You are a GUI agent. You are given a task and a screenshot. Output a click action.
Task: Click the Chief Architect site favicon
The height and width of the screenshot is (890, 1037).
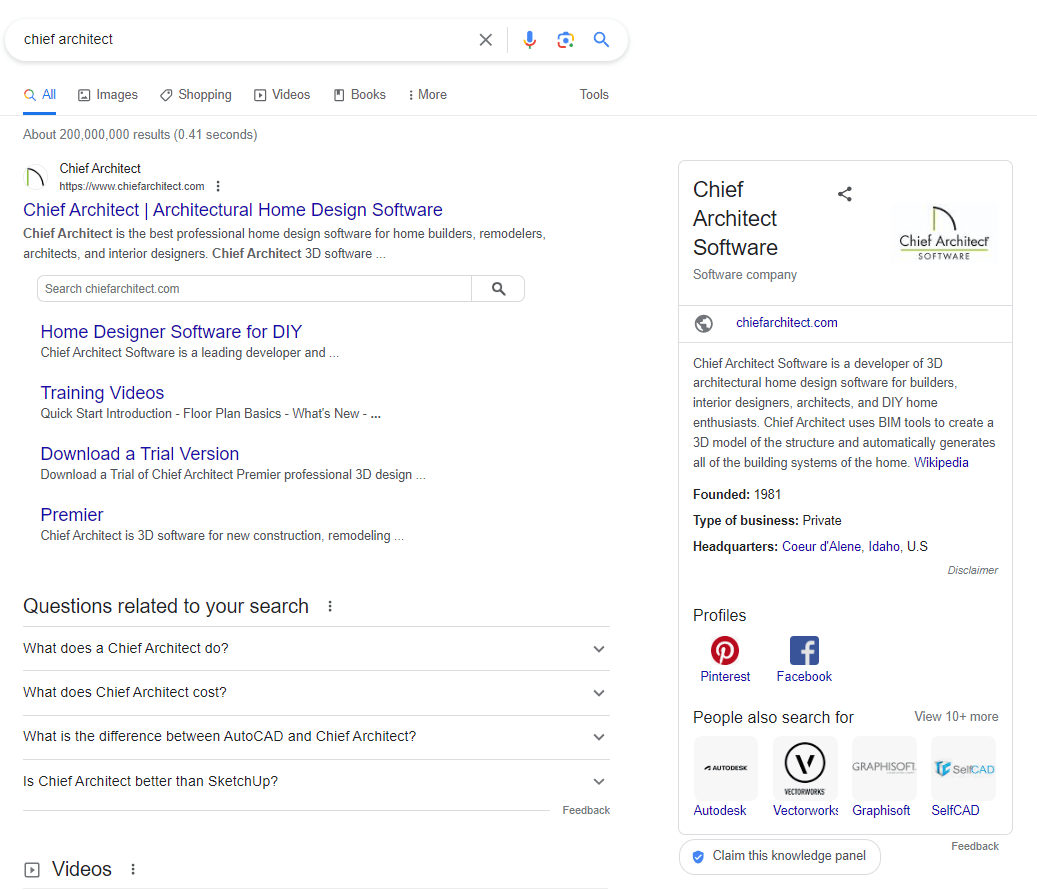pyautogui.click(x=35, y=177)
